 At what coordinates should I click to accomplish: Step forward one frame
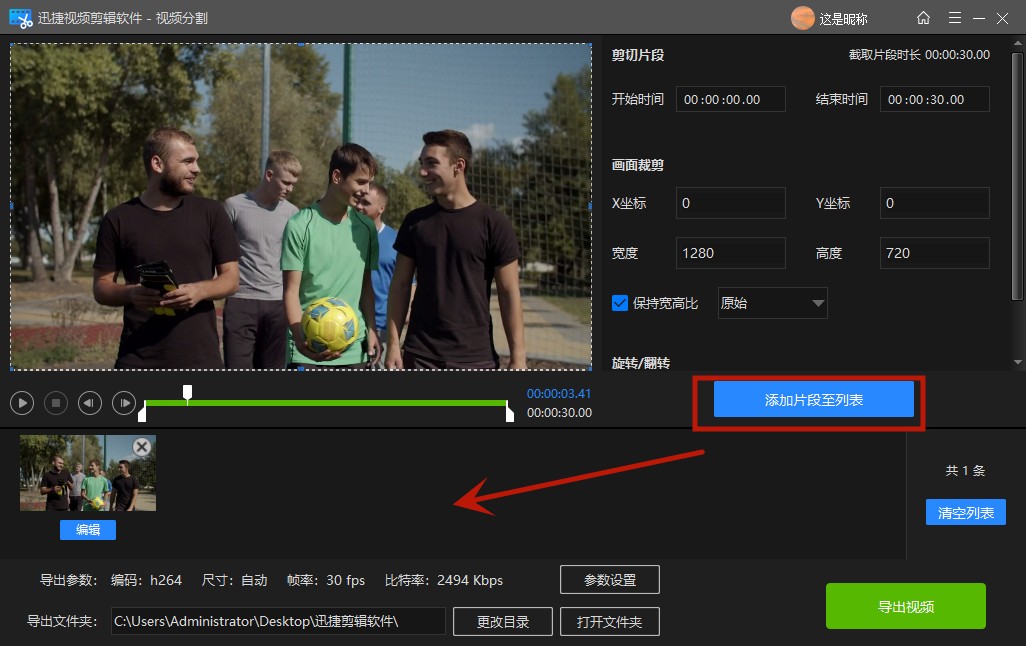(x=124, y=403)
